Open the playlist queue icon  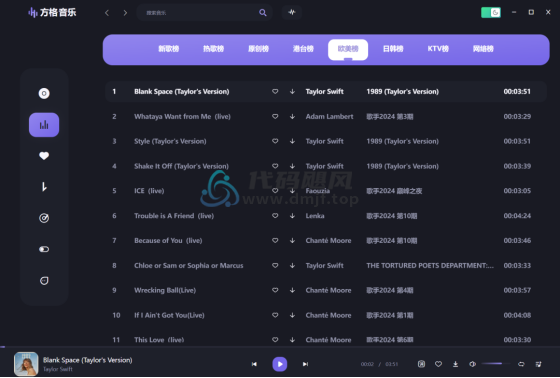[539, 364]
